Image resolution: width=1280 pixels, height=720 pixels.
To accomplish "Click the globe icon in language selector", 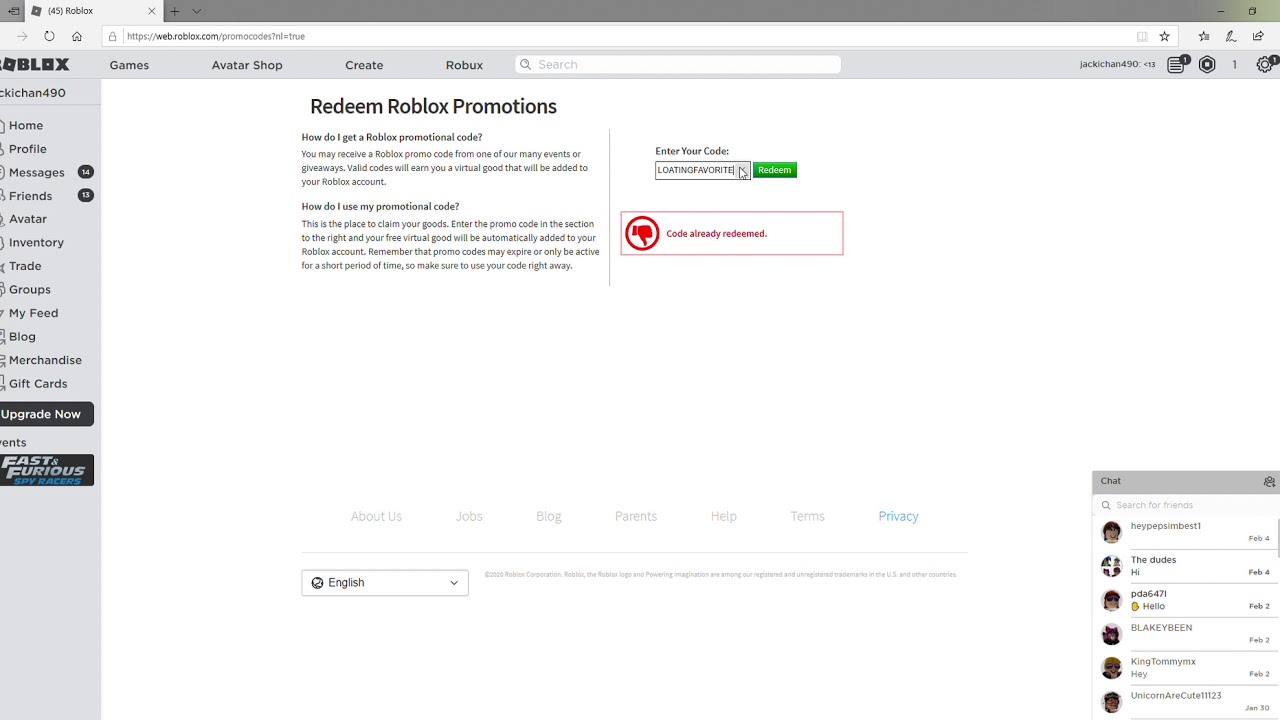I will 317,583.
